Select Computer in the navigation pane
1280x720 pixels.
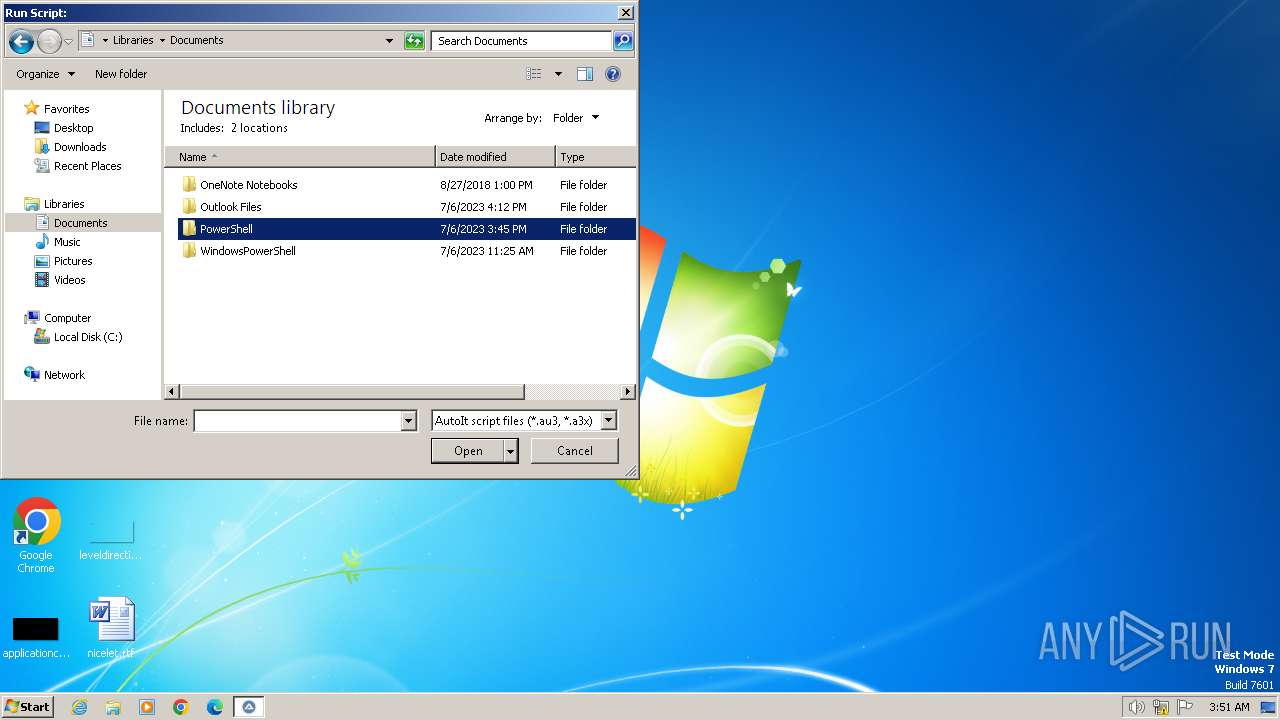click(x=67, y=318)
